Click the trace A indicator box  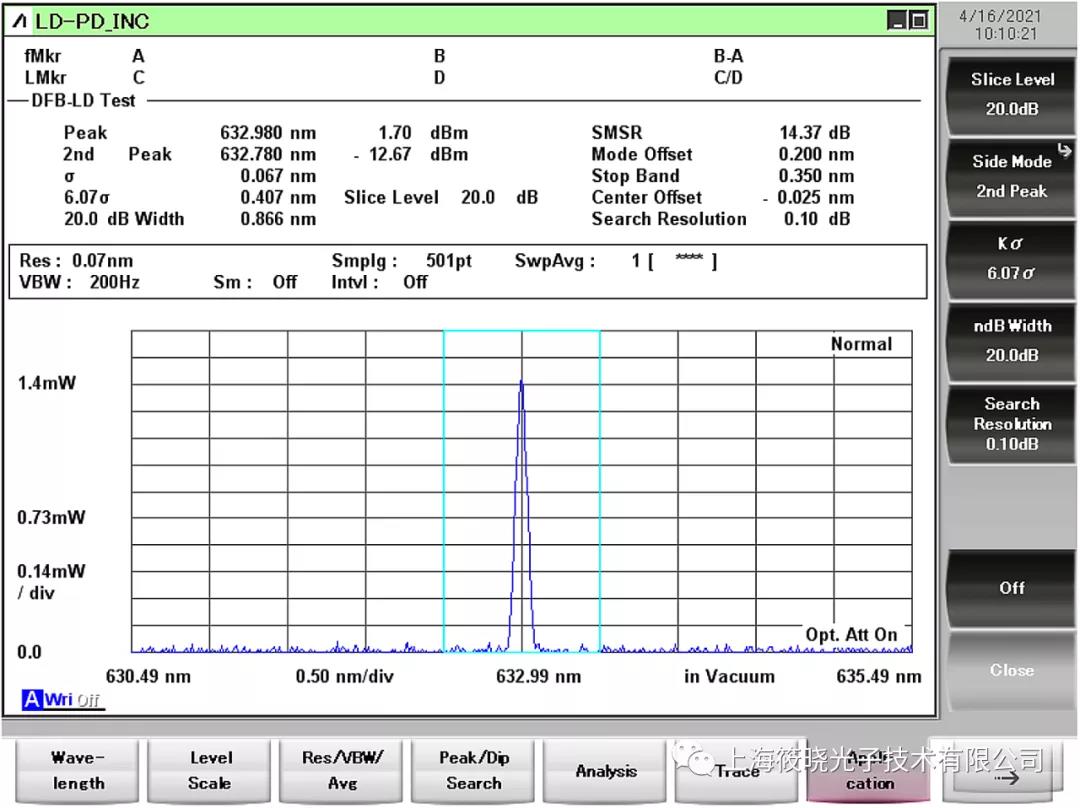(31, 700)
